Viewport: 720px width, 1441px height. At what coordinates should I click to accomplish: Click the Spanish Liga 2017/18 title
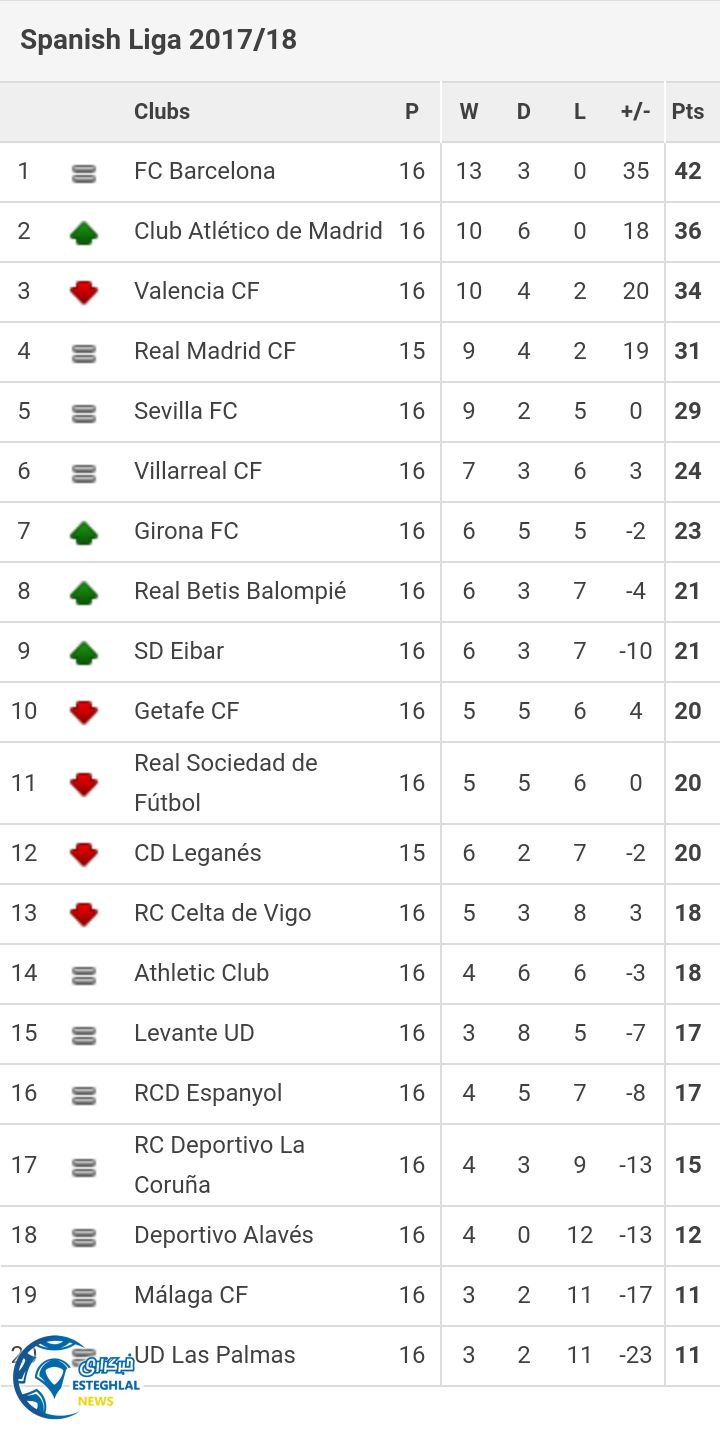point(159,40)
